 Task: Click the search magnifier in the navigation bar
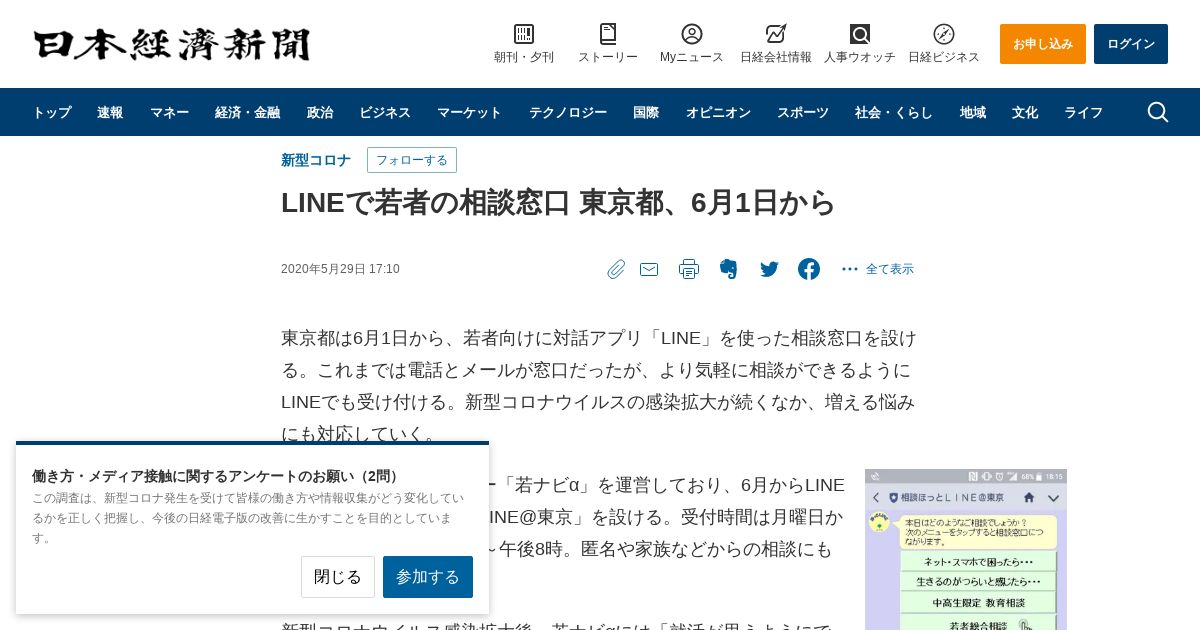(1158, 112)
